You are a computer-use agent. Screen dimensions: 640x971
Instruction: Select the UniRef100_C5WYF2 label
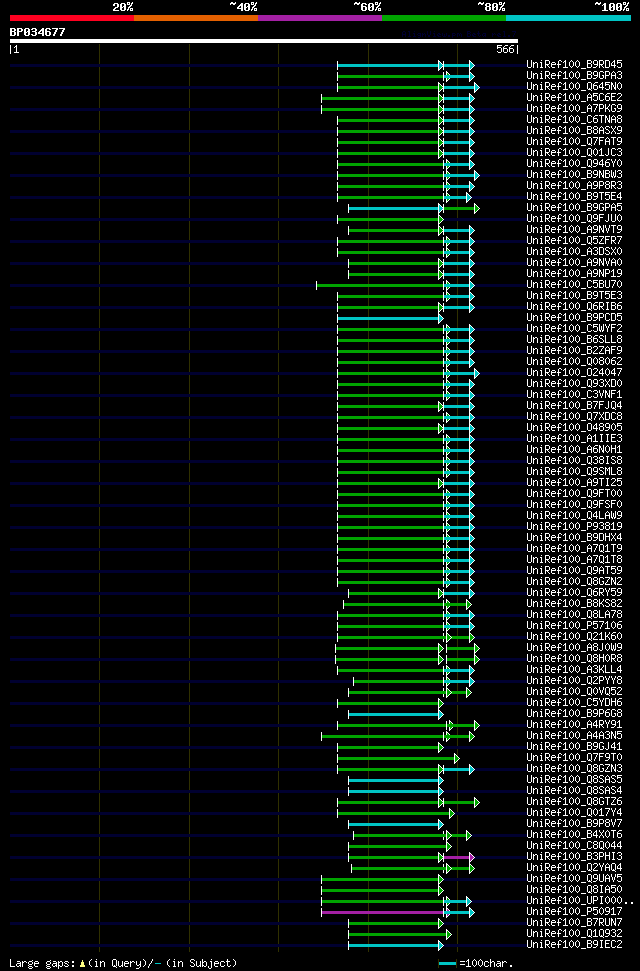click(574, 329)
